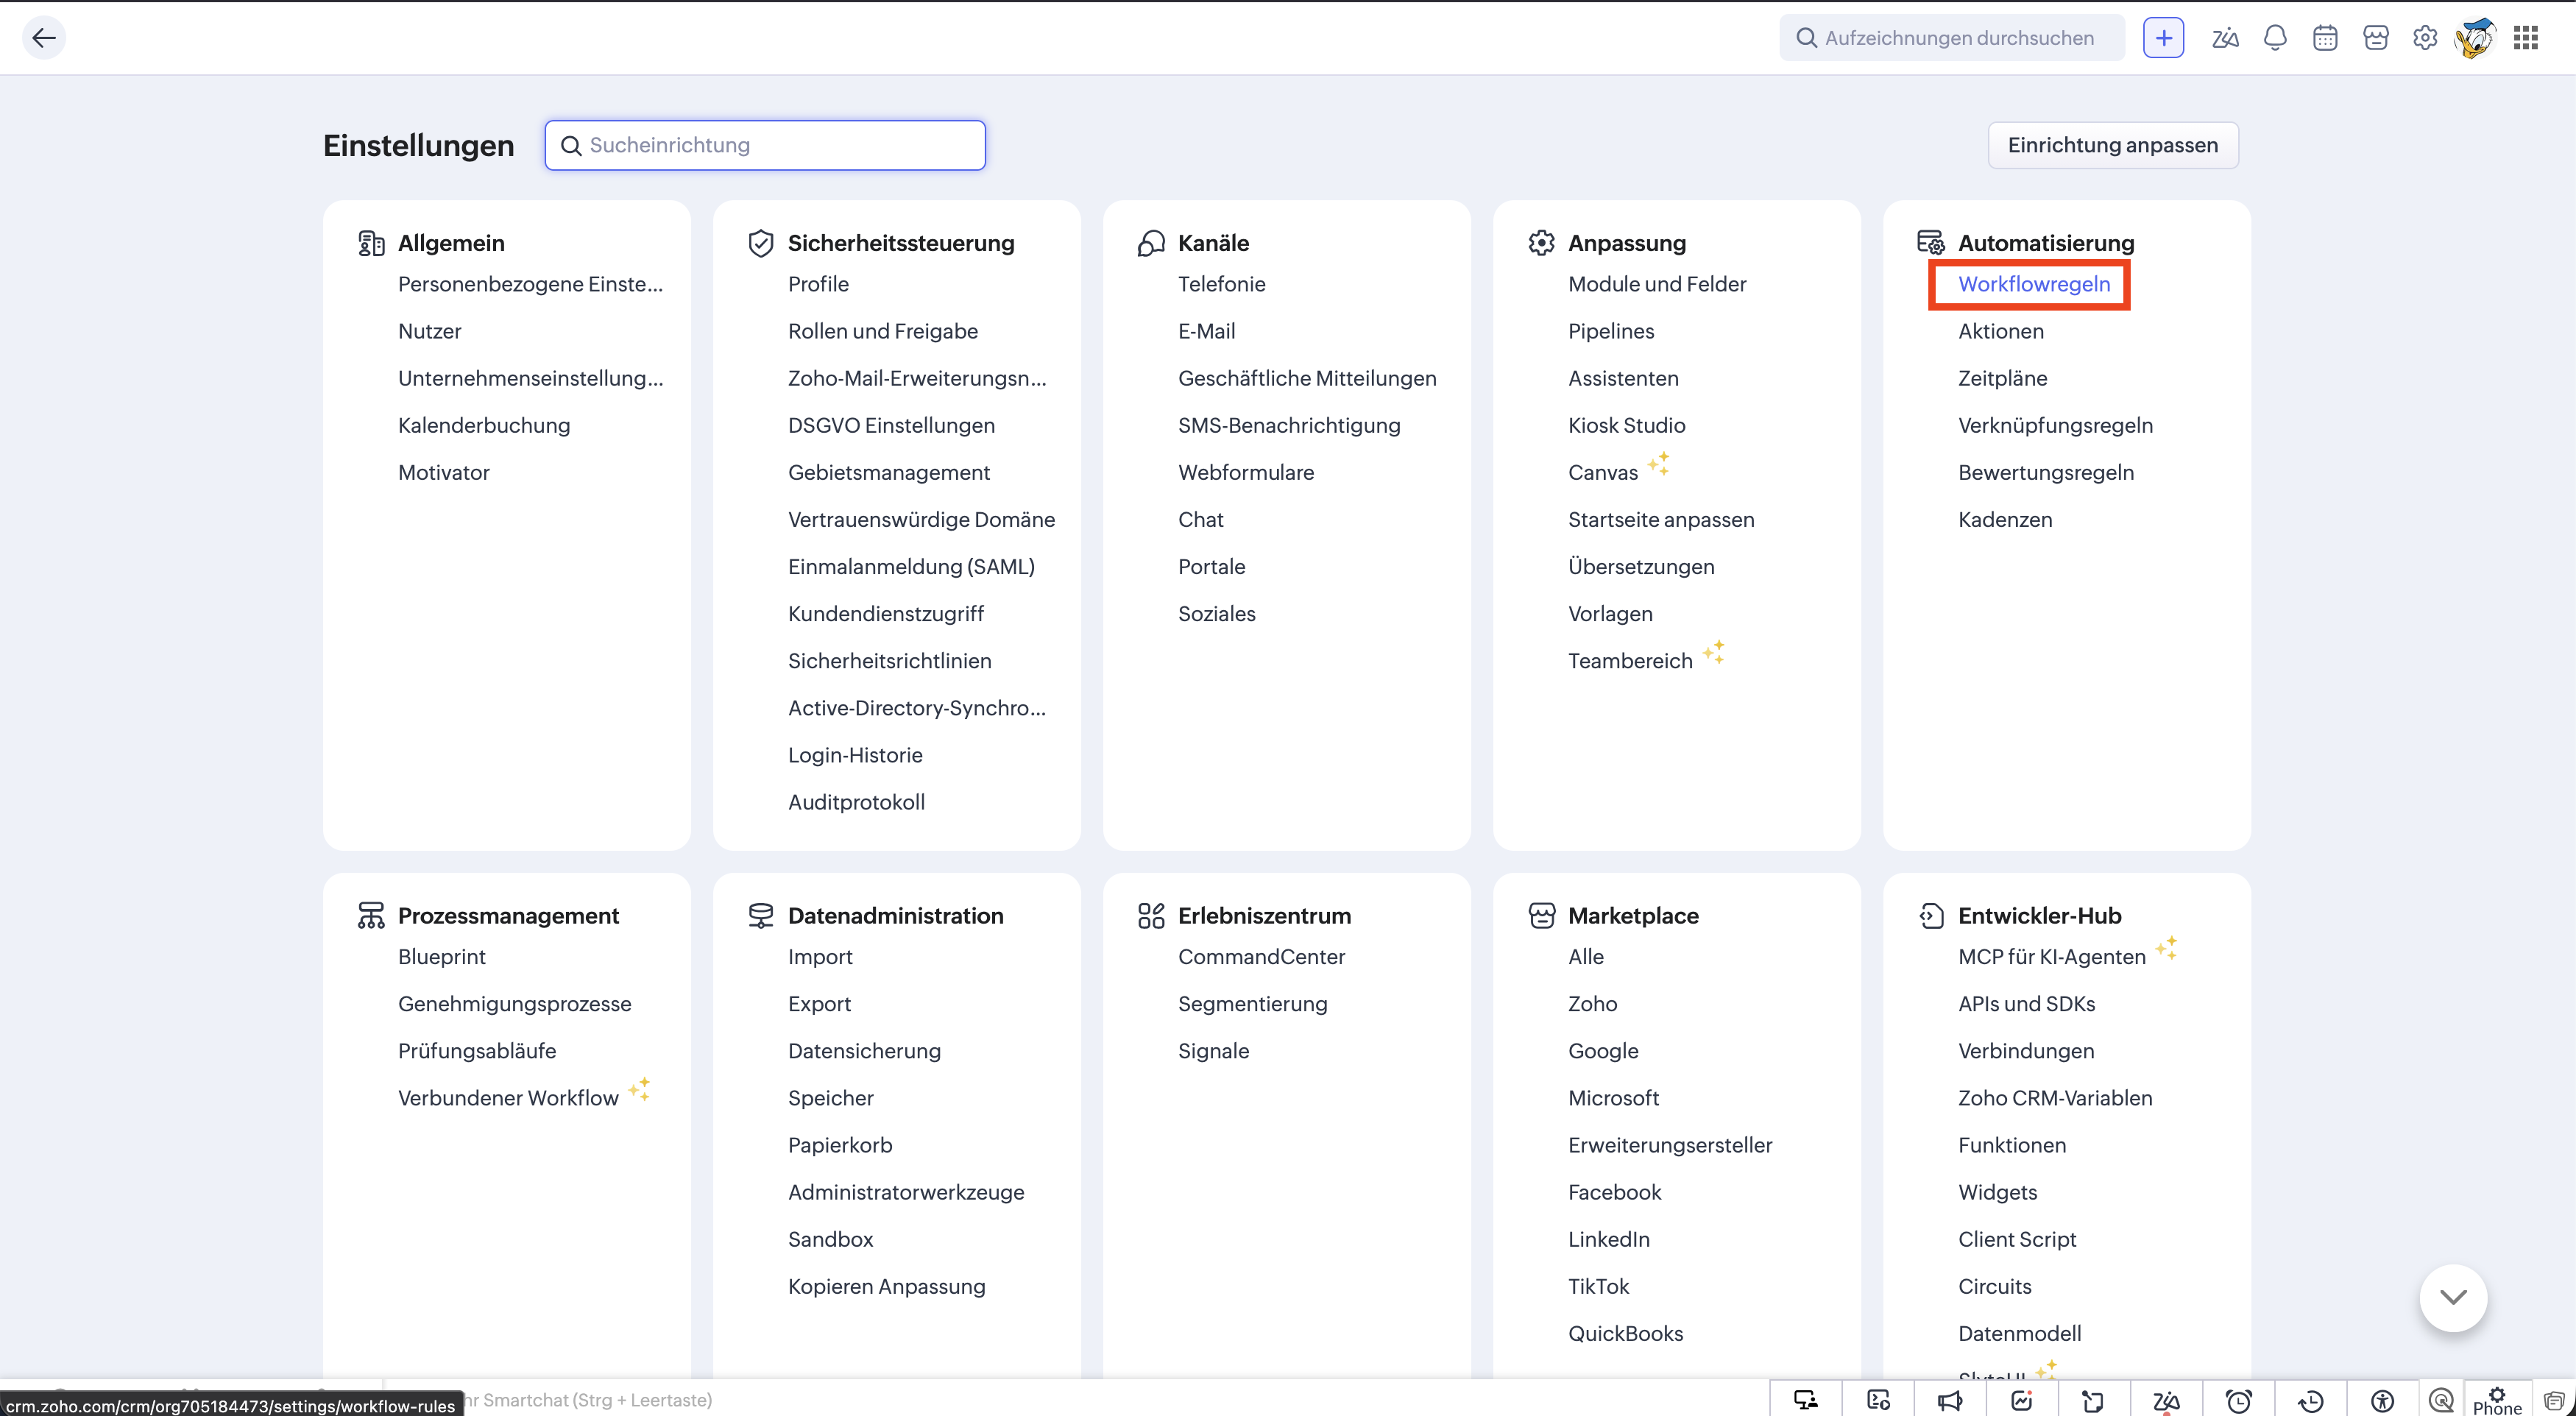2576x1416 pixels.
Task: Click the Einrichtung anpassen button
Action: pyautogui.click(x=2113, y=145)
